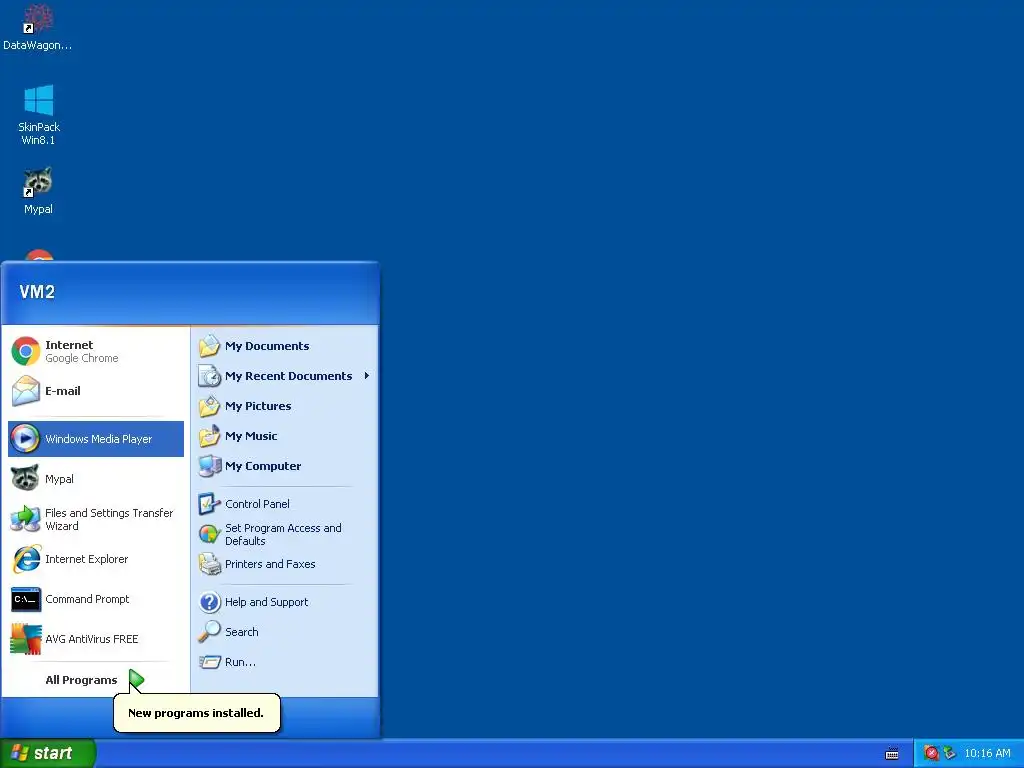Screen dimensions: 1024x768
Task: Open Control Panel
Action: point(285,504)
